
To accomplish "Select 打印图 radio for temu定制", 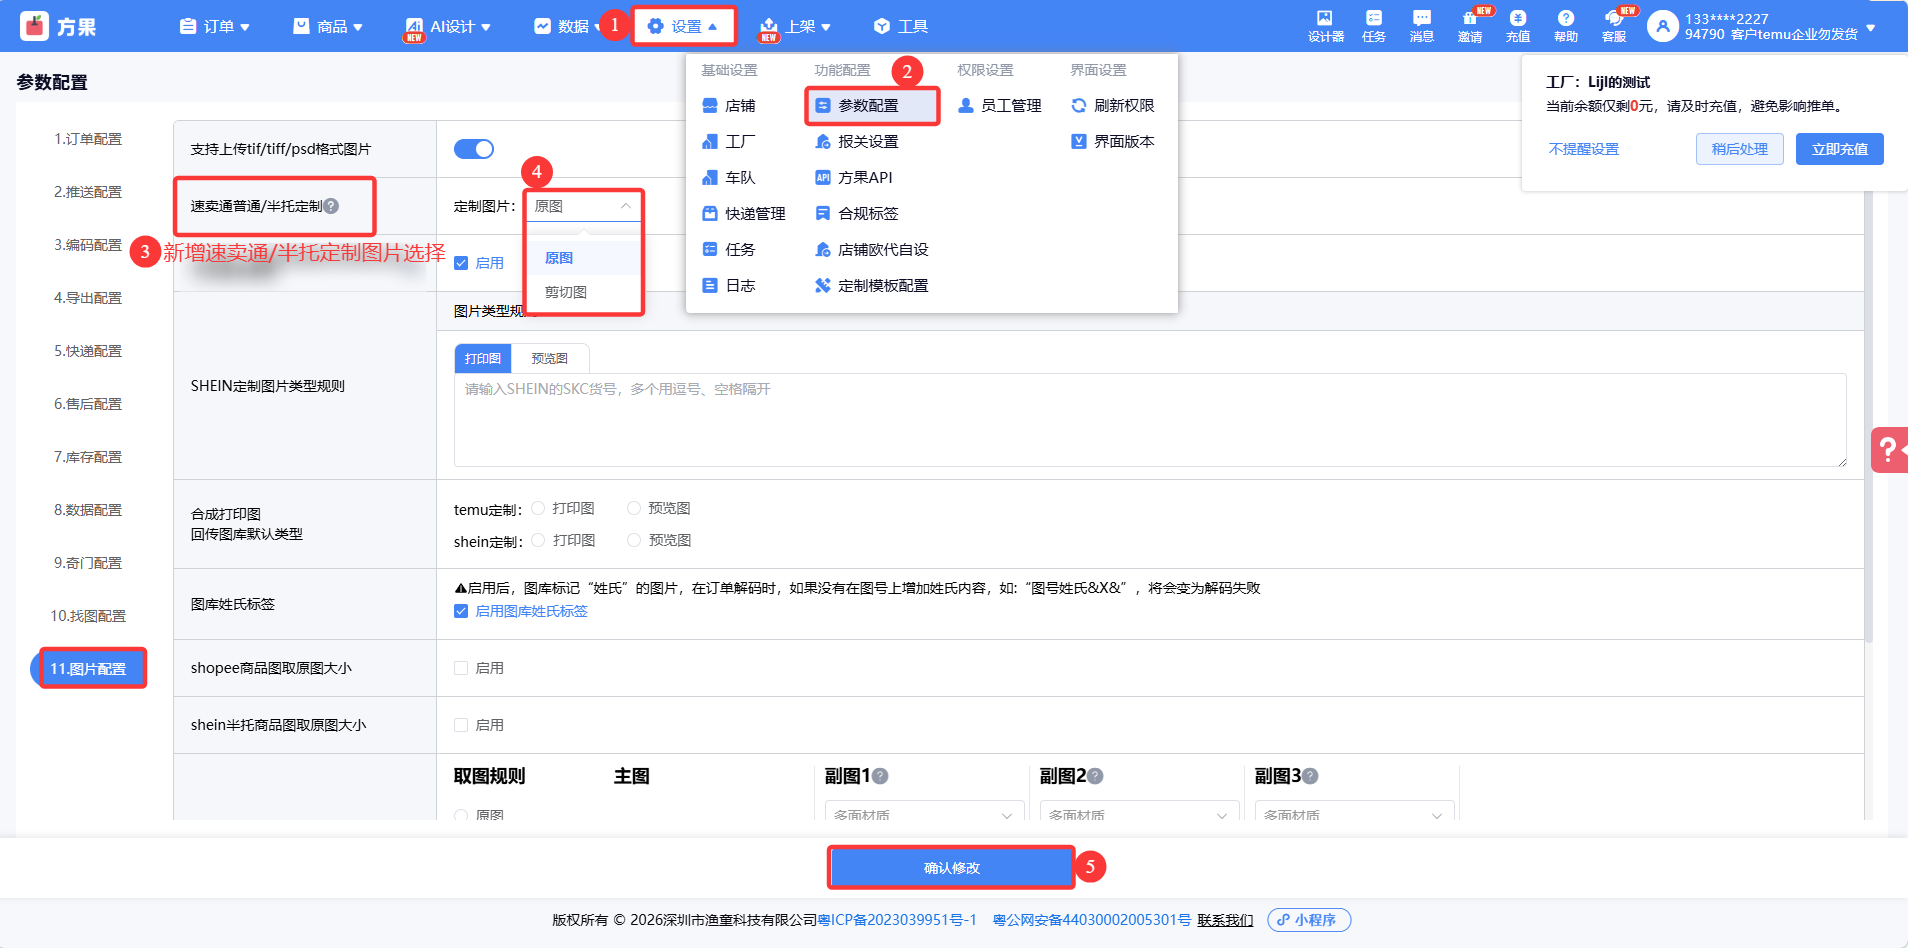I will click(x=538, y=508).
